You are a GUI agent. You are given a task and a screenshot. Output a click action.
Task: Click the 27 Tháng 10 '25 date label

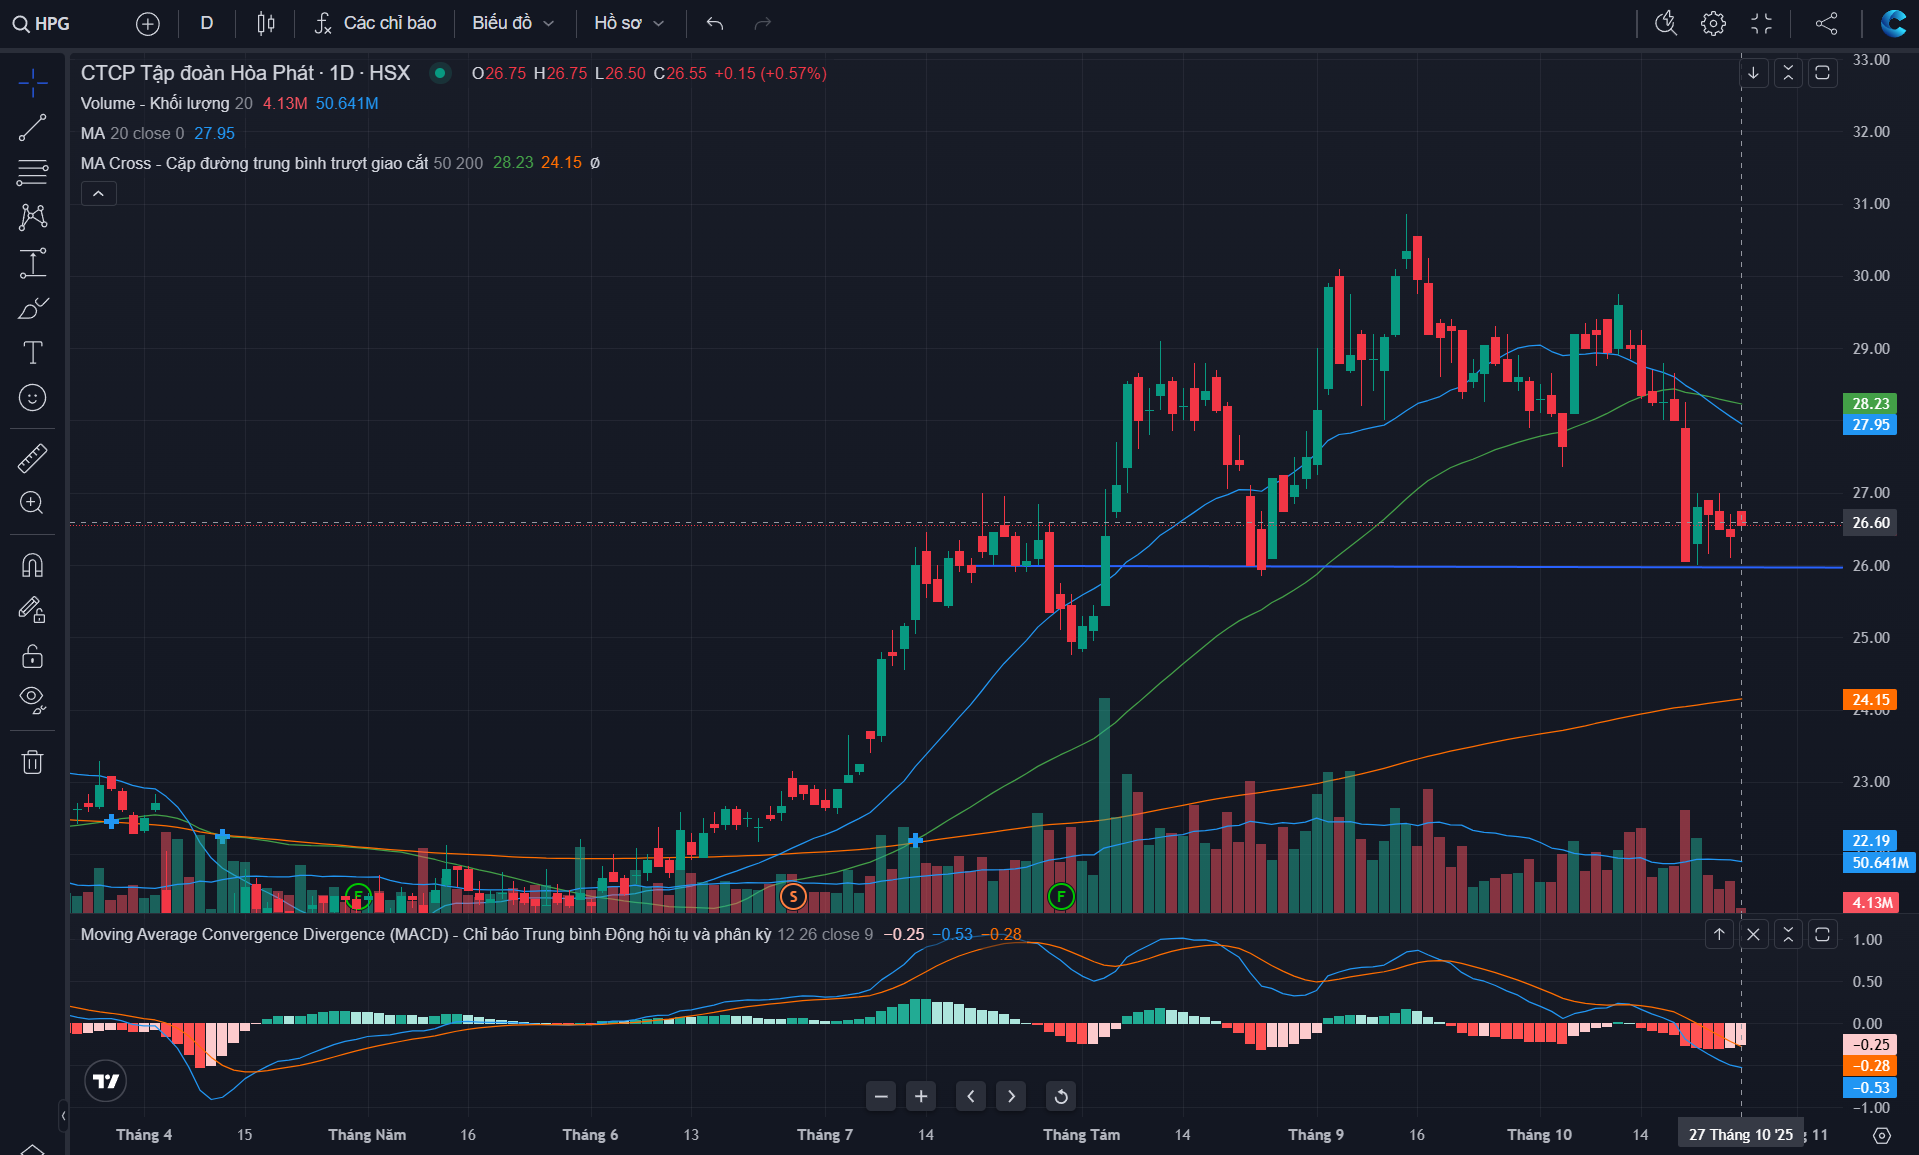tap(1741, 1135)
